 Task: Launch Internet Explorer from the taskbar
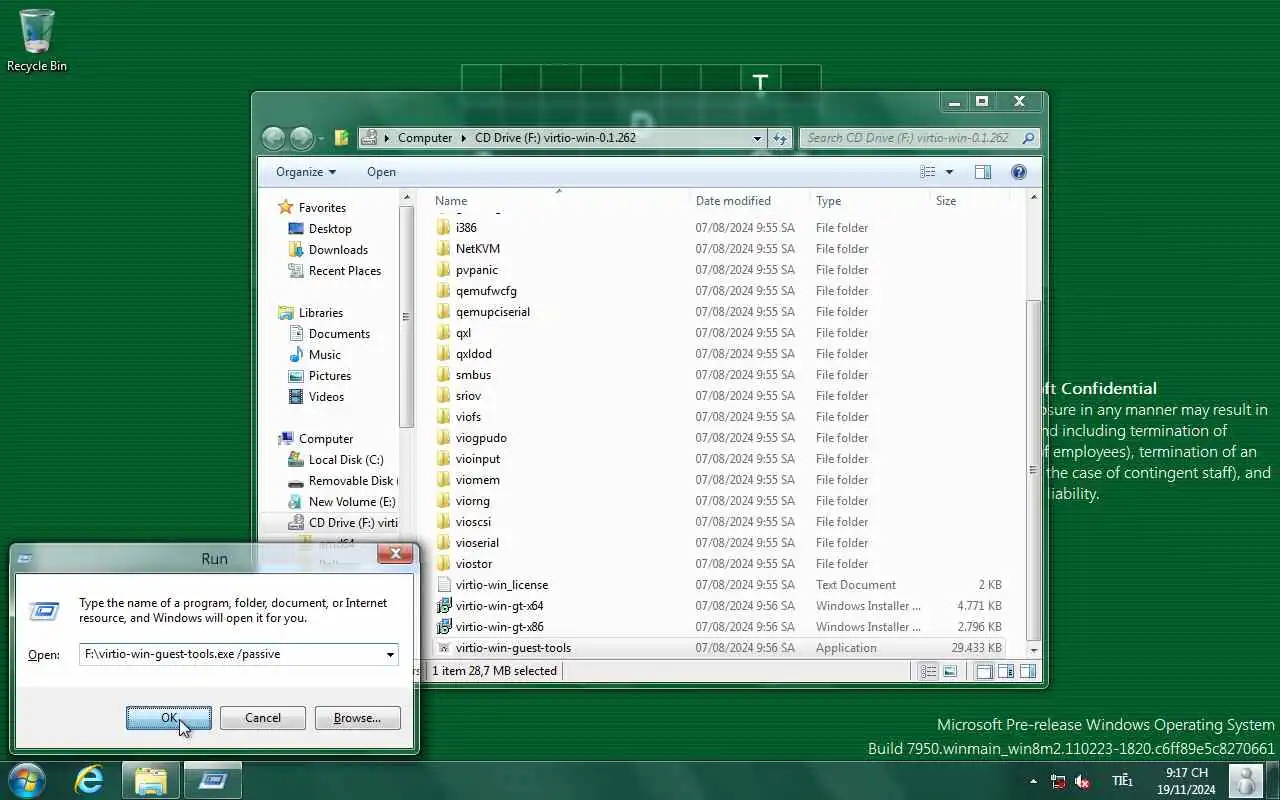point(89,780)
